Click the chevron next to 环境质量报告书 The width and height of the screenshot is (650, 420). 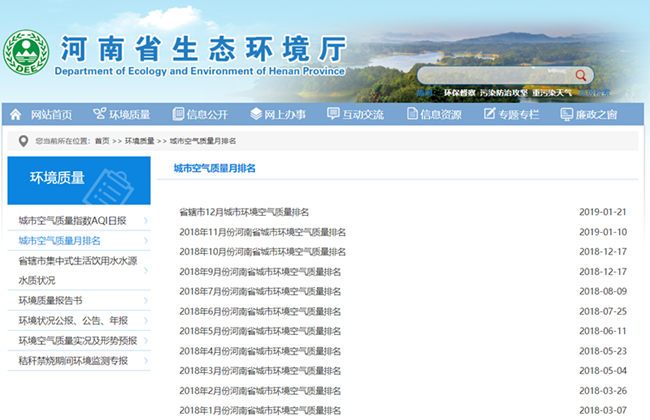click(x=146, y=301)
